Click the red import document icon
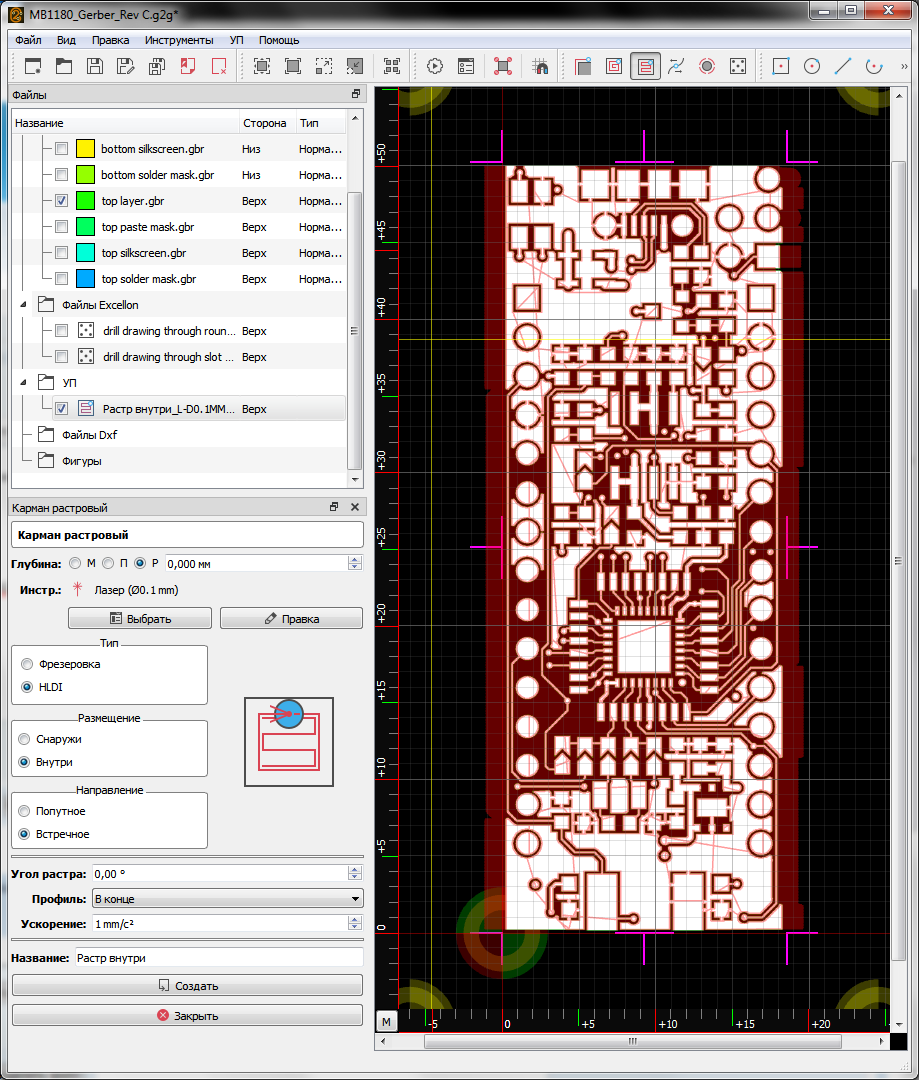Viewport: 919px width, 1080px height. point(188,66)
